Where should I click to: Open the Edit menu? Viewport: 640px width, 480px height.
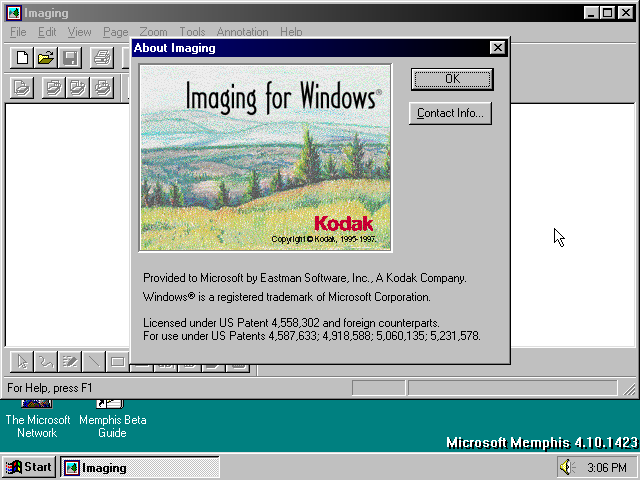coord(47,32)
